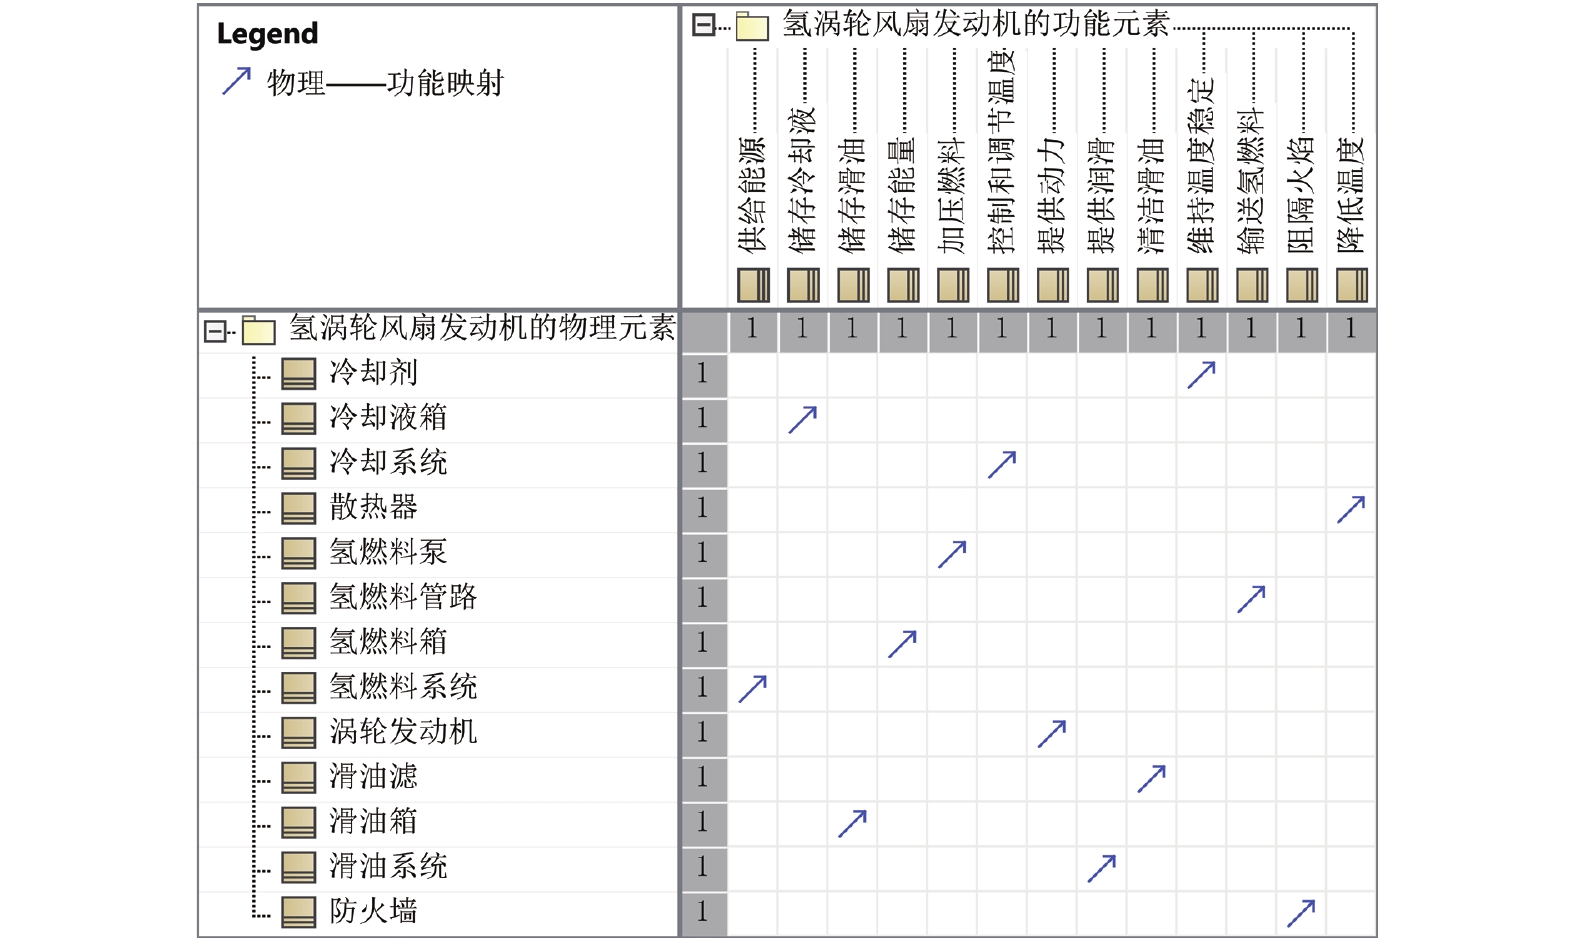Select the 滑油系统 row label
1575x941 pixels.
tap(388, 866)
